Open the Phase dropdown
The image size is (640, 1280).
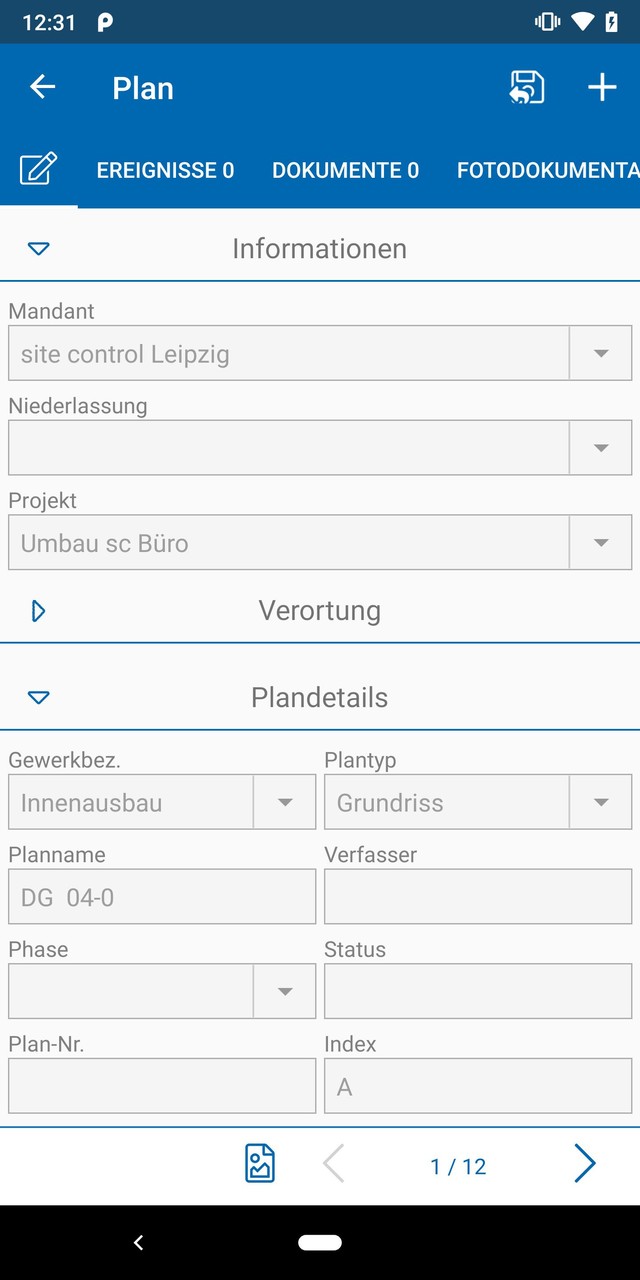(285, 990)
